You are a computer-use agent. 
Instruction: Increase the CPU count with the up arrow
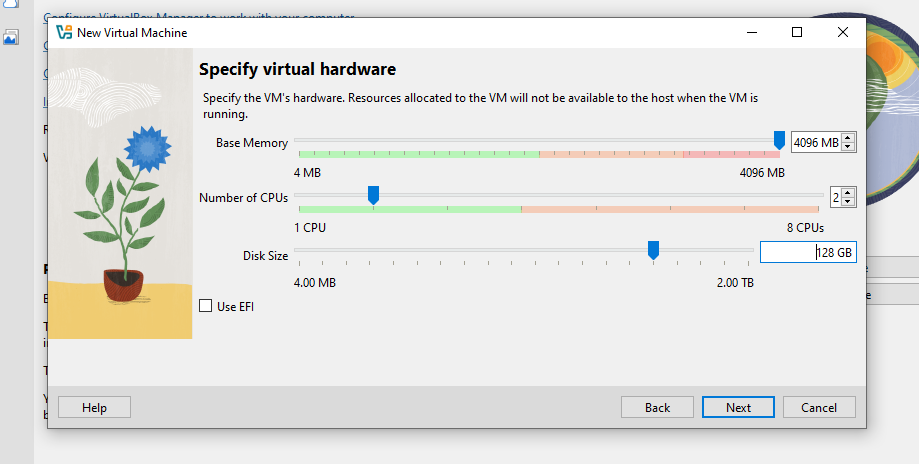(x=849, y=192)
